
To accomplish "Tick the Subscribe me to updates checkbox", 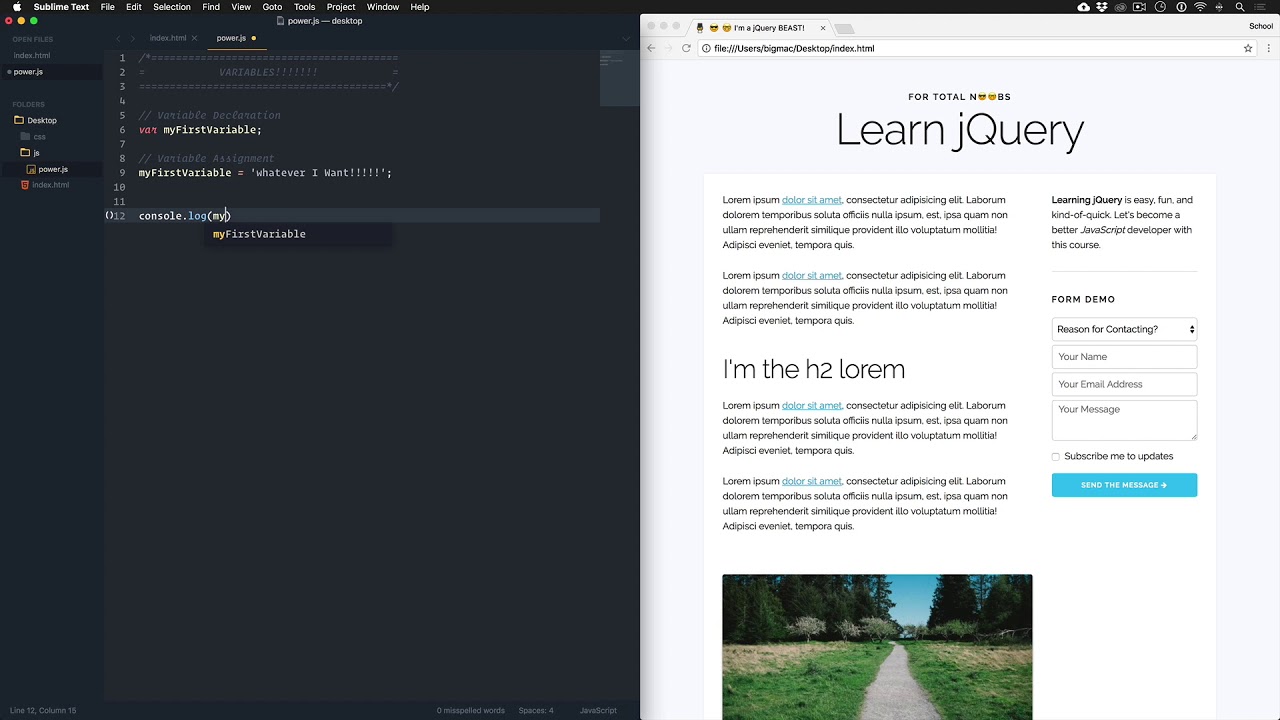I will 1055,457.
